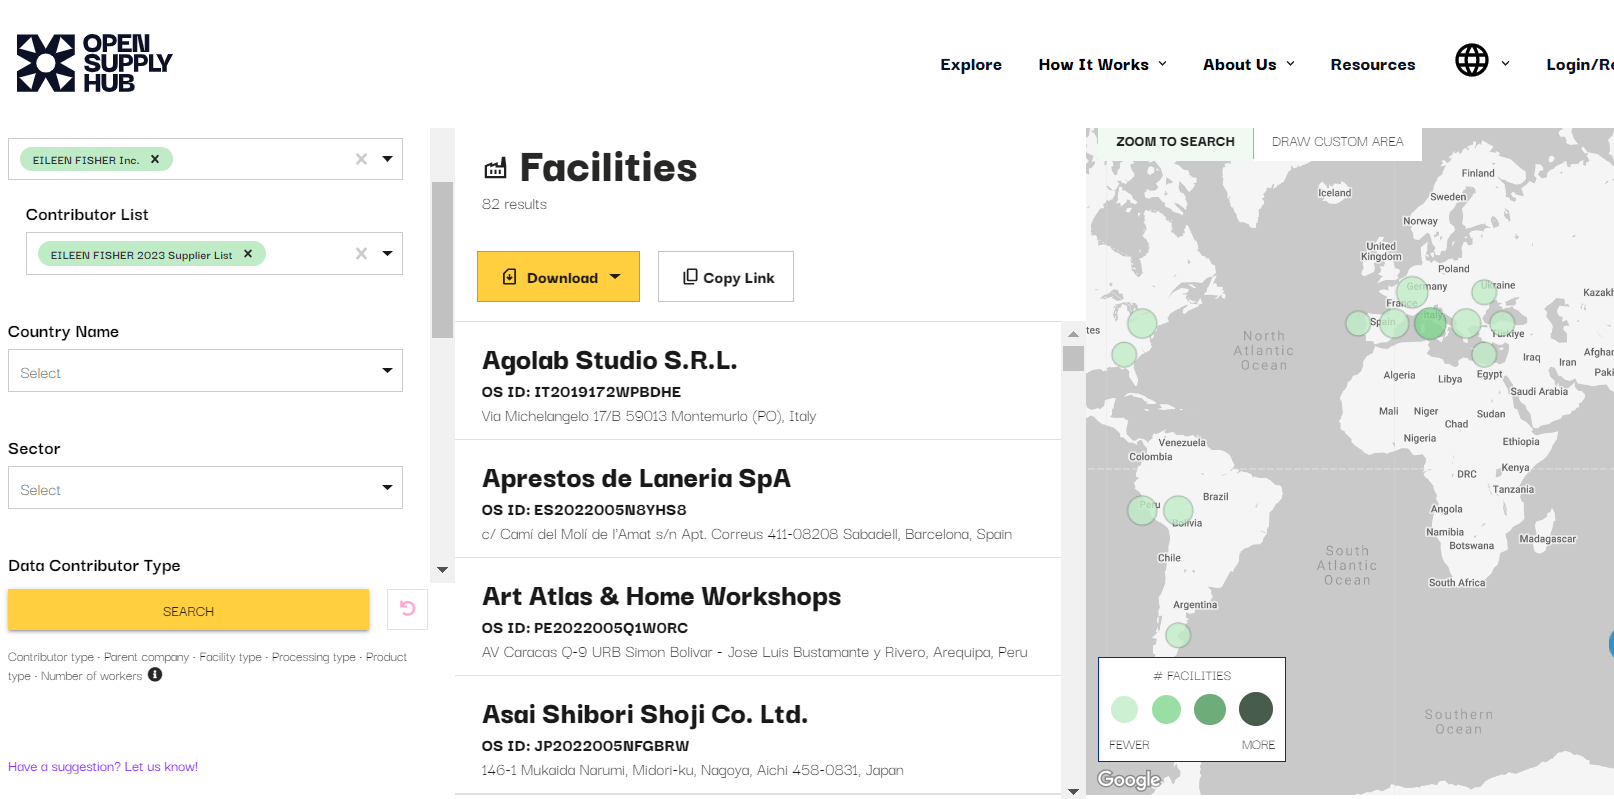Select the ZOOM TO SEARCH tab
The height and width of the screenshot is (799, 1614).
point(1175,142)
